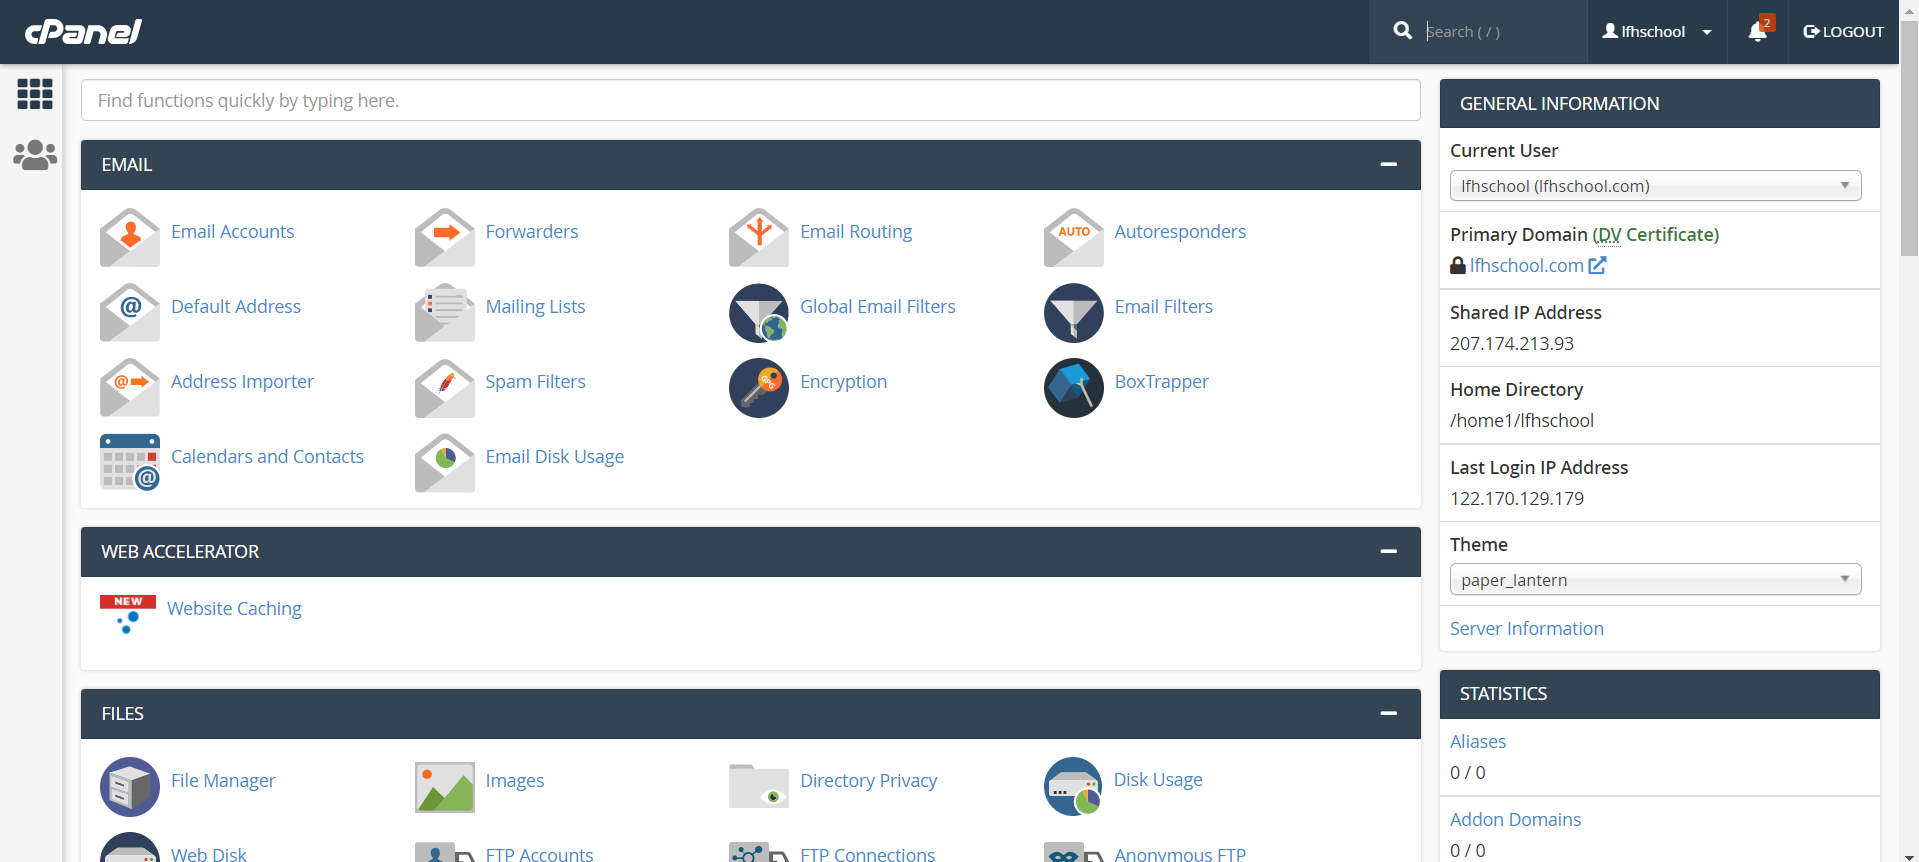Viewport: 1919px width, 862px height.
Task: Click the Shared IP Address value 207.174.213.93
Action: [1512, 343]
